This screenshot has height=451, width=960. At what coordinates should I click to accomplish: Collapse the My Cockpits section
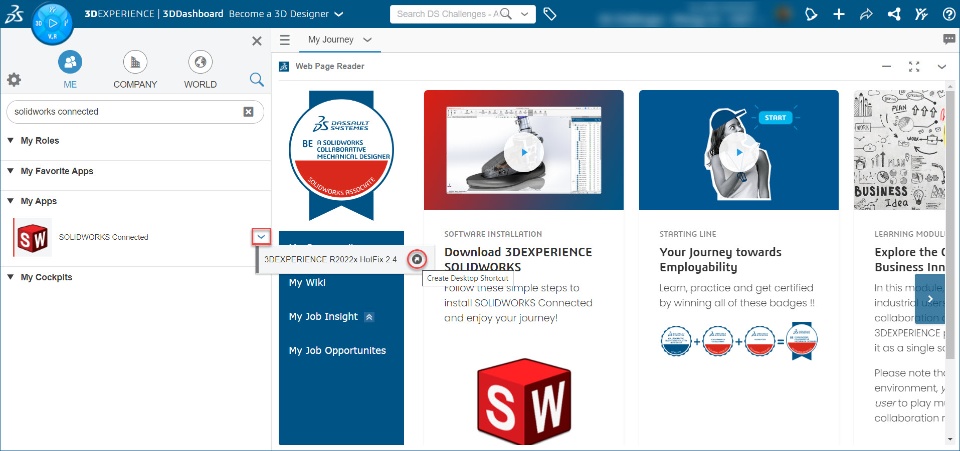point(10,277)
